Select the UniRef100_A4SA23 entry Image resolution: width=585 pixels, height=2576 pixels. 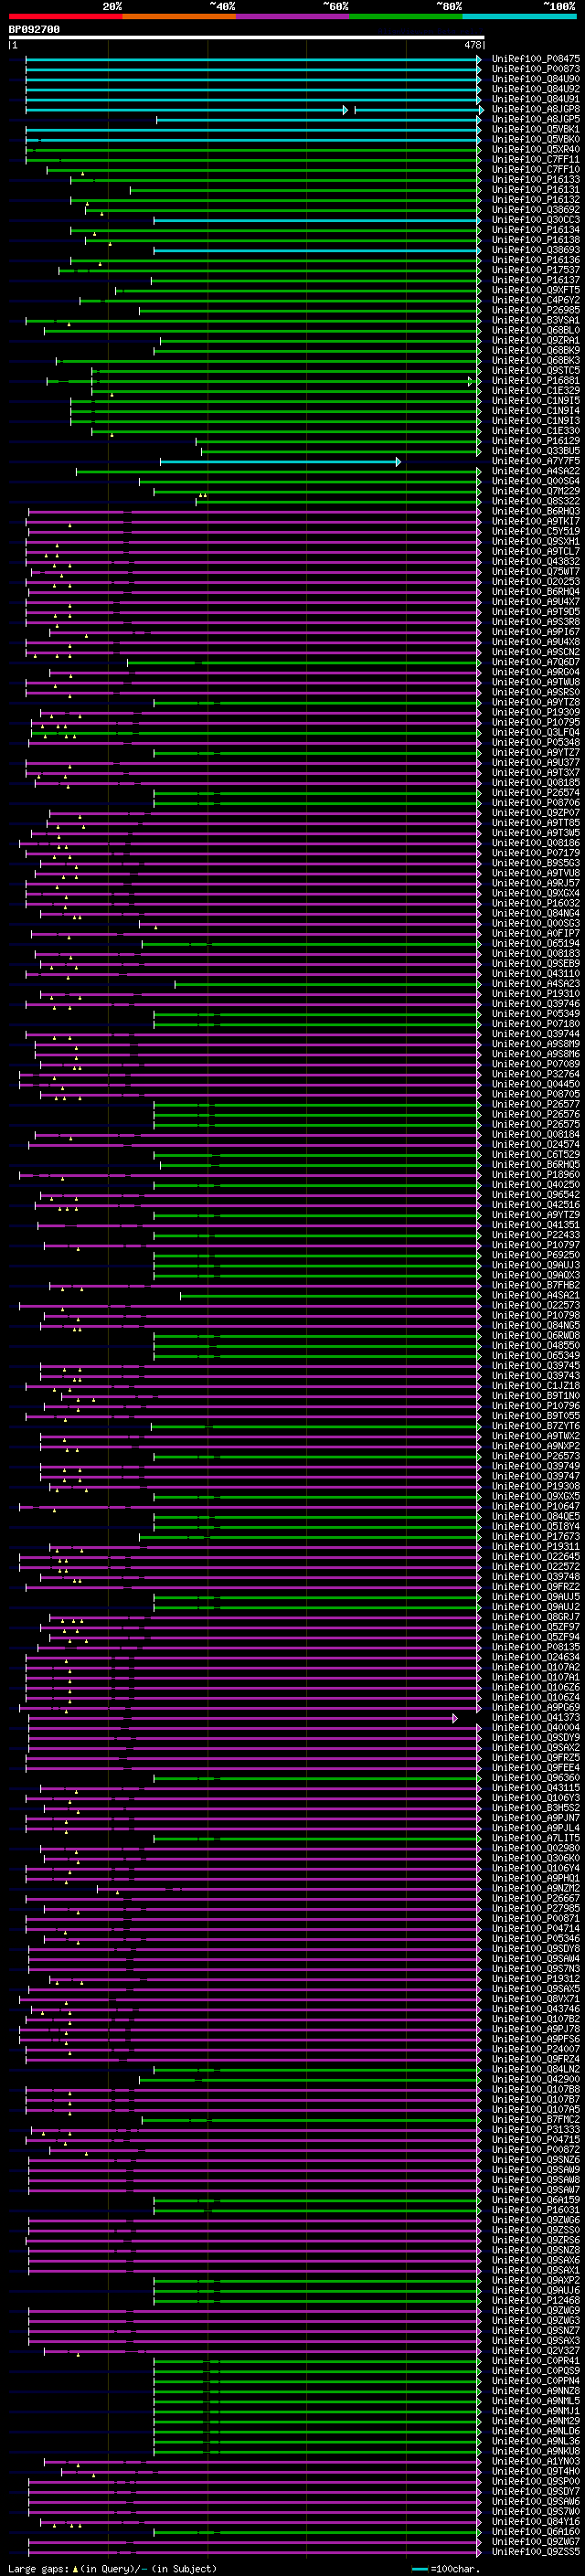(x=535, y=984)
